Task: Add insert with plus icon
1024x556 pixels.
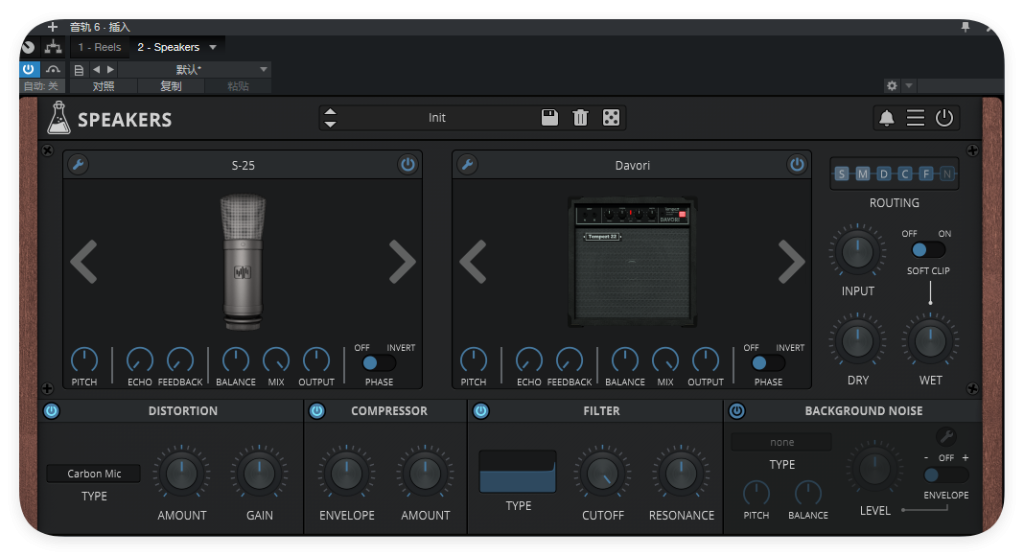Action: tap(53, 27)
